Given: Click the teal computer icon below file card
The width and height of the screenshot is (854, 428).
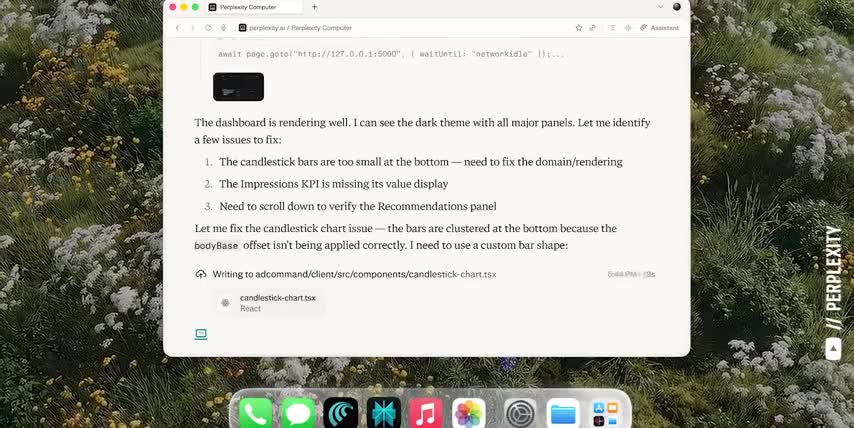Looking at the screenshot, I should pos(201,334).
